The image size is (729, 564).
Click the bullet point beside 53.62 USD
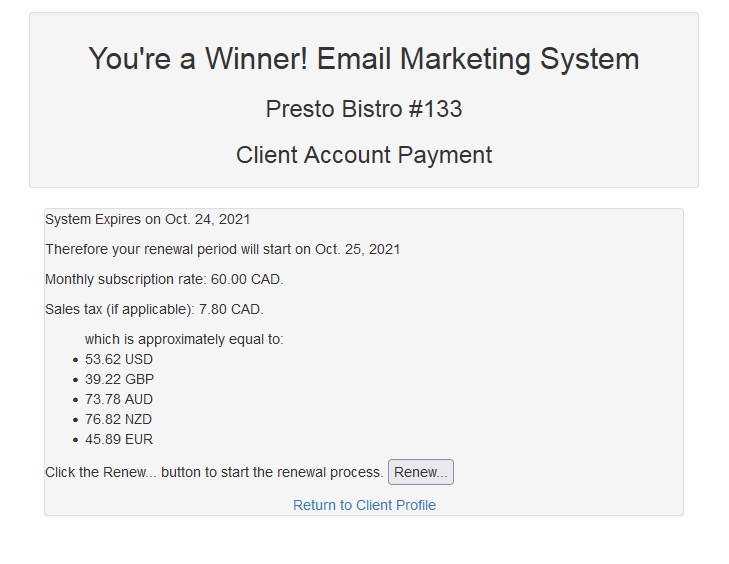(x=76, y=360)
